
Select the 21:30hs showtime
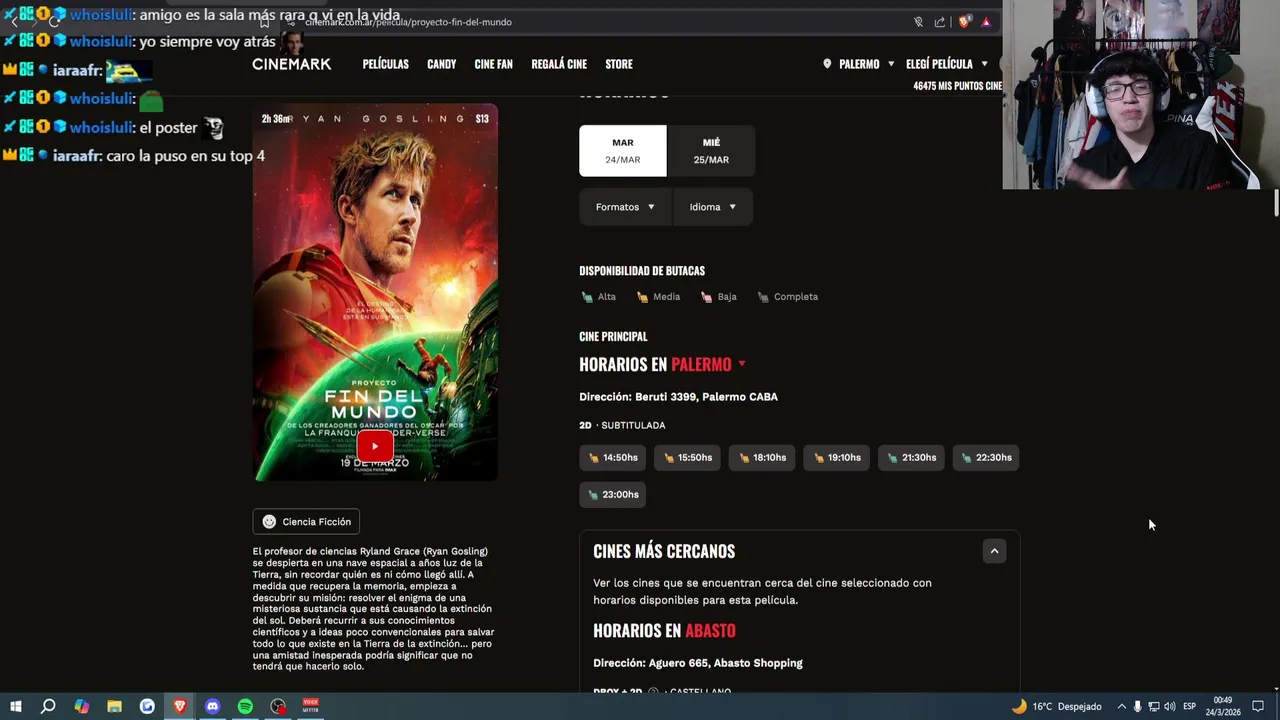tap(911, 458)
